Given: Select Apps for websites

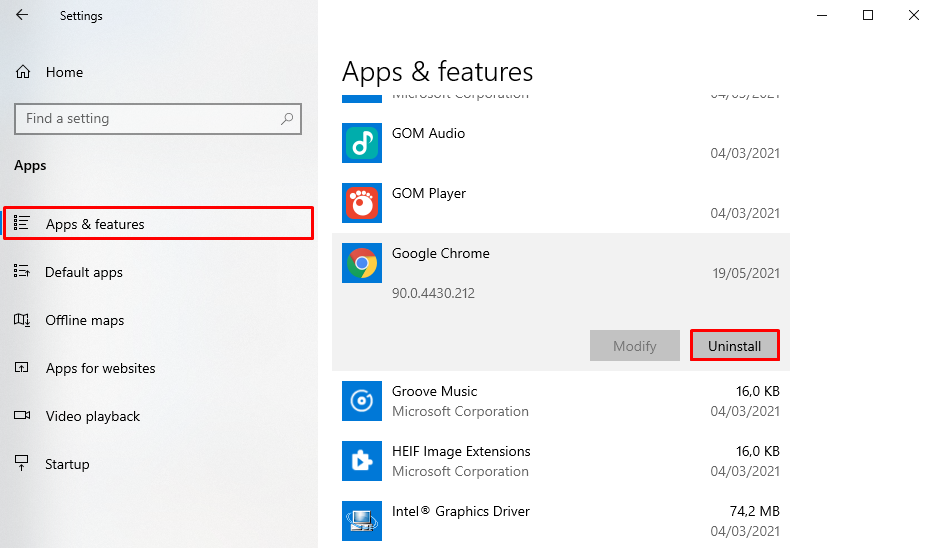Looking at the screenshot, I should (100, 368).
